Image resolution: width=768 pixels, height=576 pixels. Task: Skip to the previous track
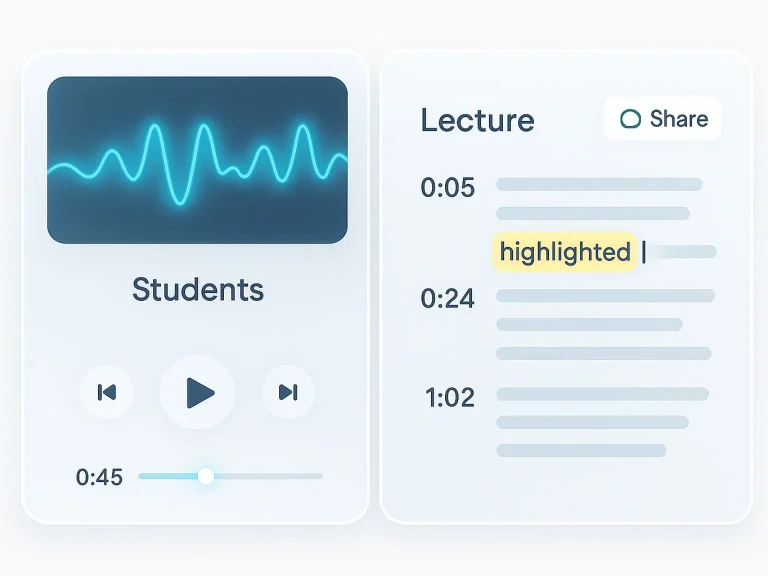(106, 392)
